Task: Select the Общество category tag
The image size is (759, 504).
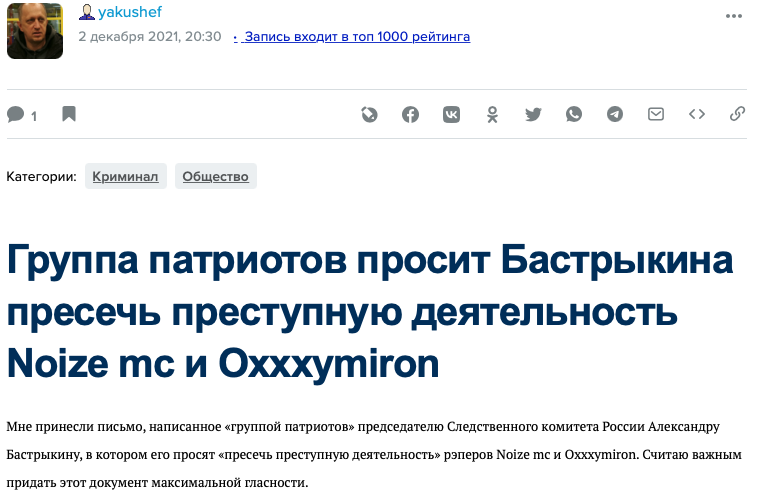Action: click(216, 177)
